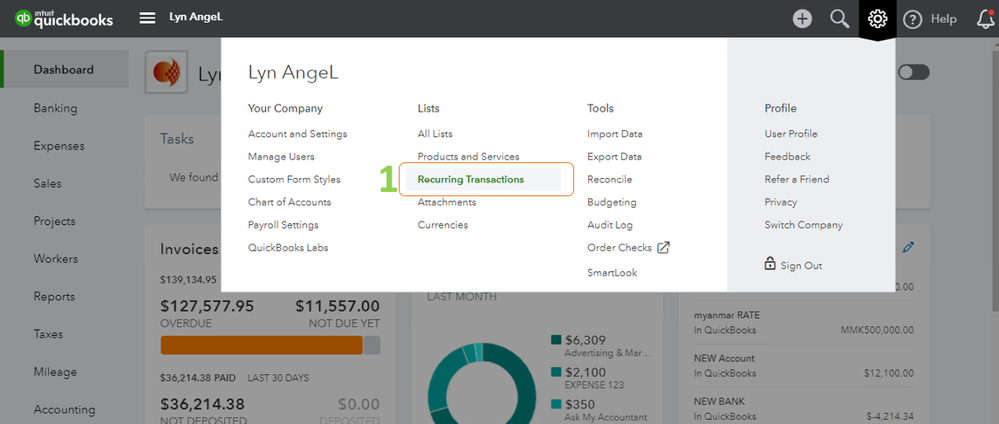Image resolution: width=999 pixels, height=424 pixels.
Task: Click the $127,577.95 overdue amount
Action: 207,307
